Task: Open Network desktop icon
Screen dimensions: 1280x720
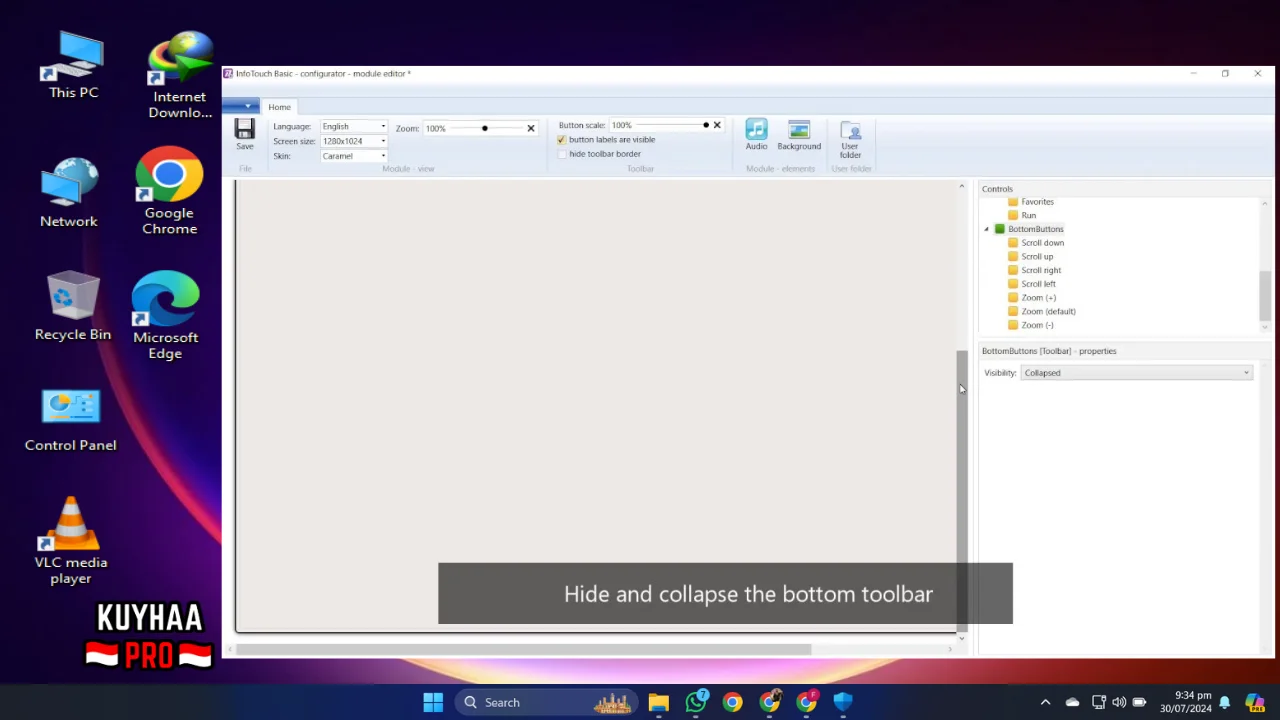Action: pyautogui.click(x=69, y=192)
